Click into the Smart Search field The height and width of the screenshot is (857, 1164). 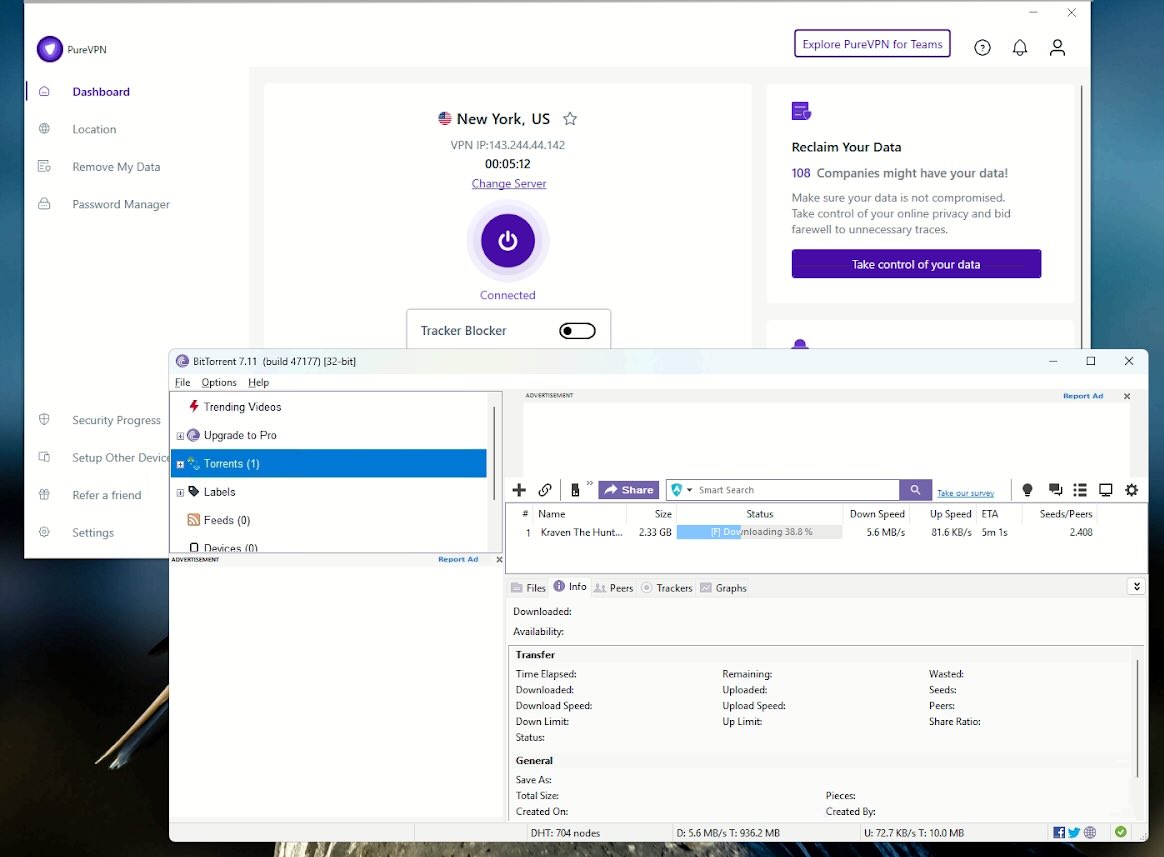coord(795,490)
